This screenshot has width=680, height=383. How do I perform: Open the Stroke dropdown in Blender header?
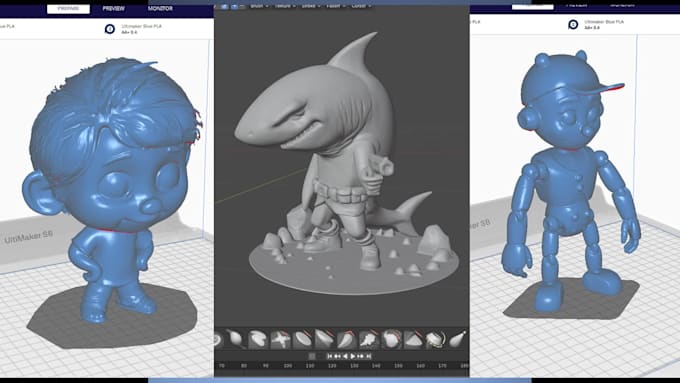[311, 6]
